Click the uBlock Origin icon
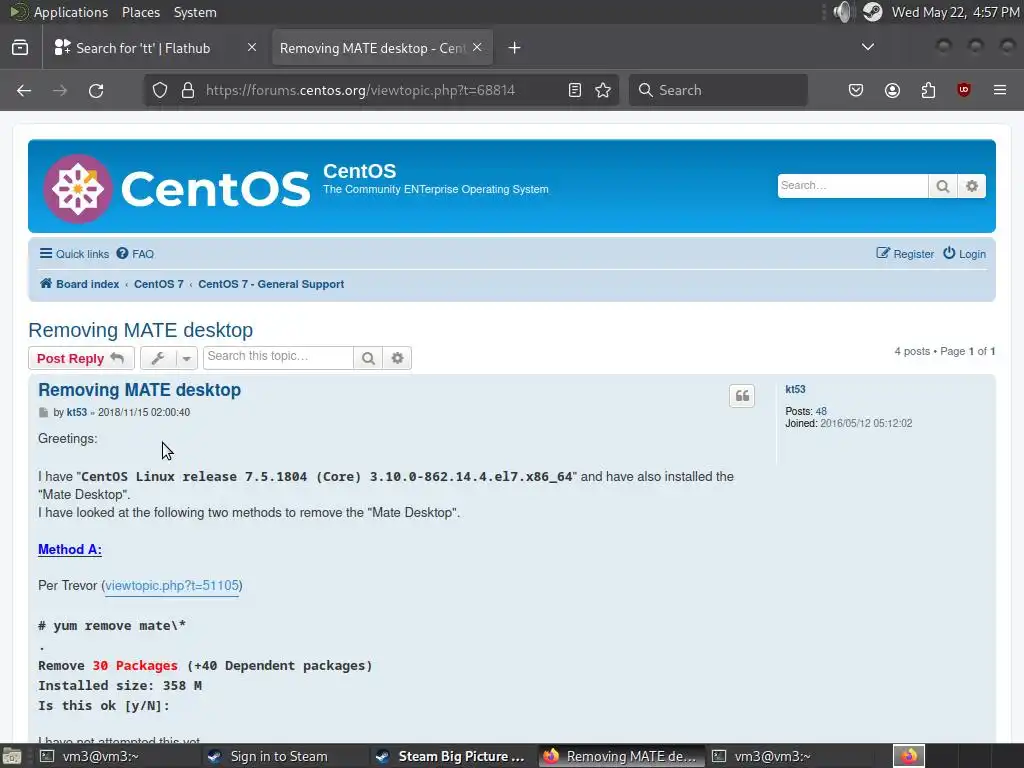 (964, 90)
